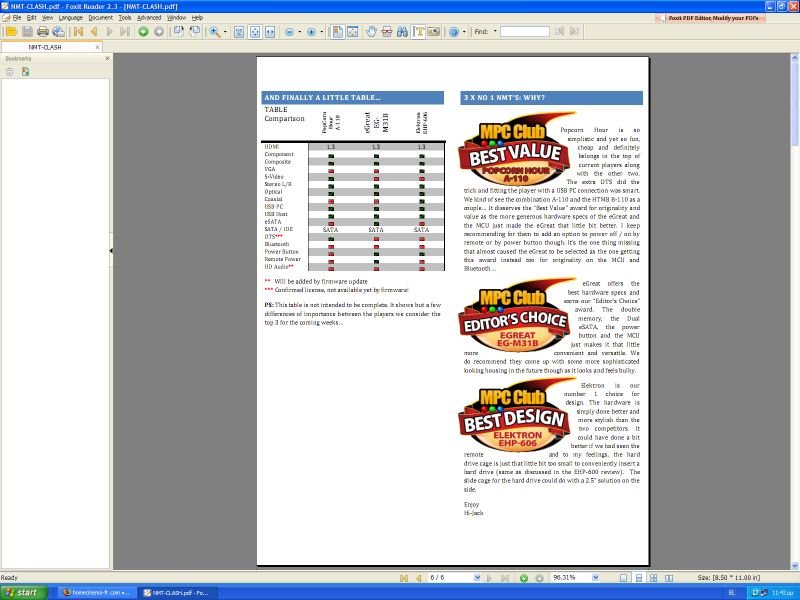Go to last page using top toolbar arrow
This screenshot has height=600, width=800.
pyautogui.click(x=125, y=32)
